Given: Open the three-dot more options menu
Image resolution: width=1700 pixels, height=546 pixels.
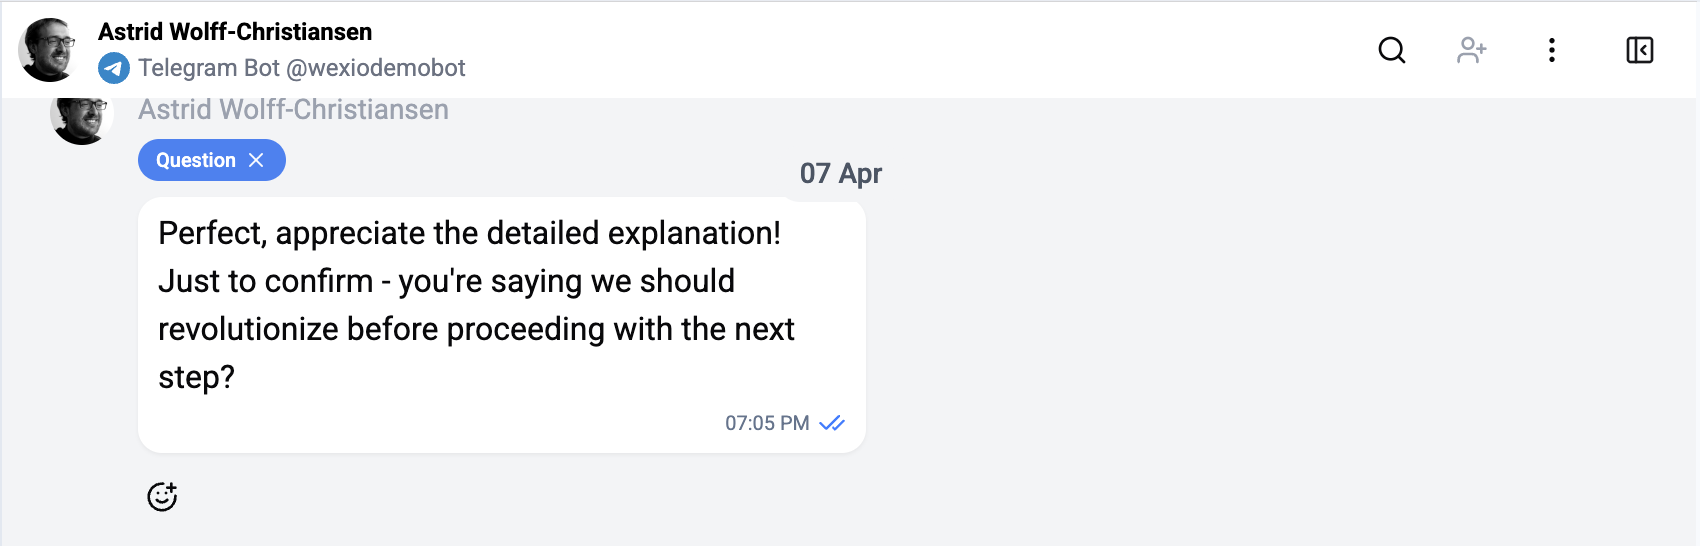Looking at the screenshot, I should click(x=1552, y=50).
